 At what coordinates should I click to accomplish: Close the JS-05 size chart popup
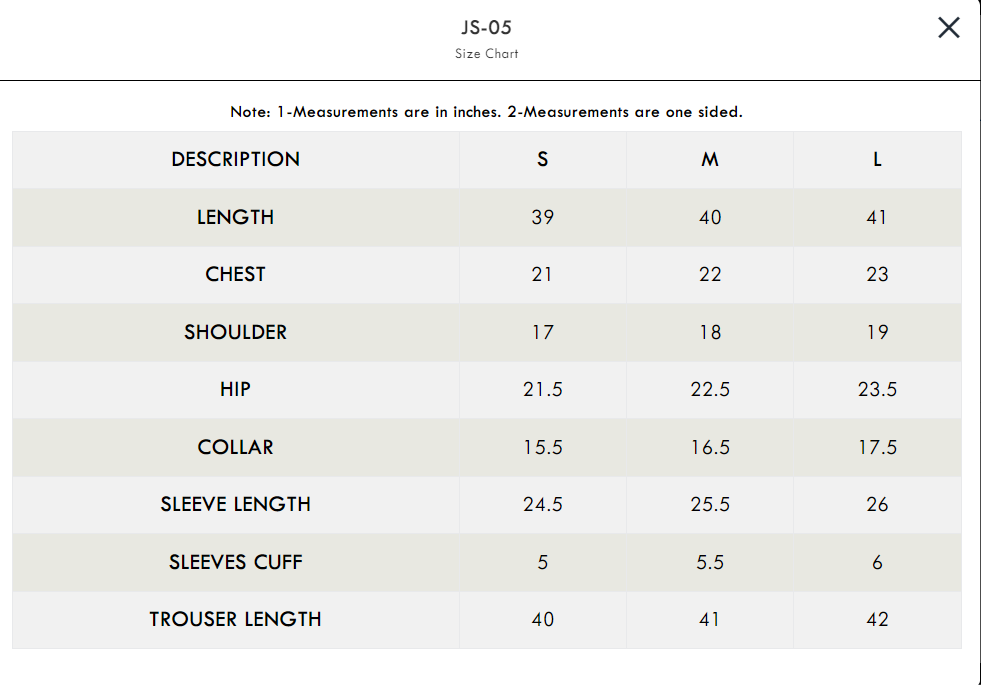tap(948, 28)
